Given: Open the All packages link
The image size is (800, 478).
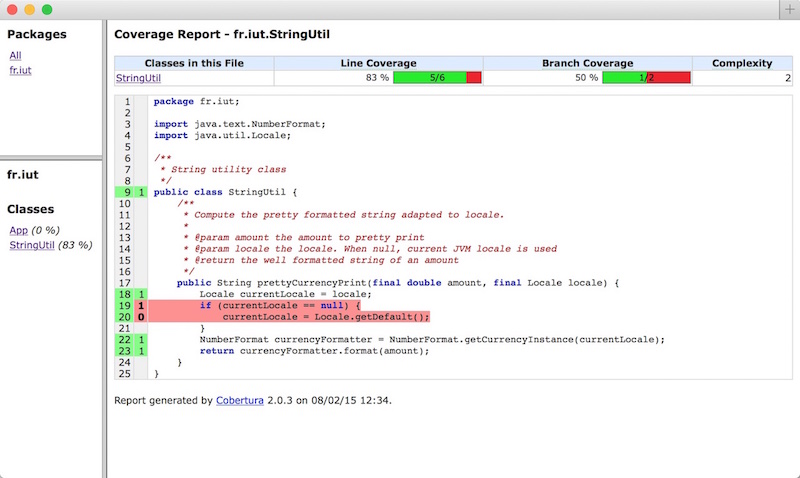Looking at the screenshot, I should pos(15,56).
